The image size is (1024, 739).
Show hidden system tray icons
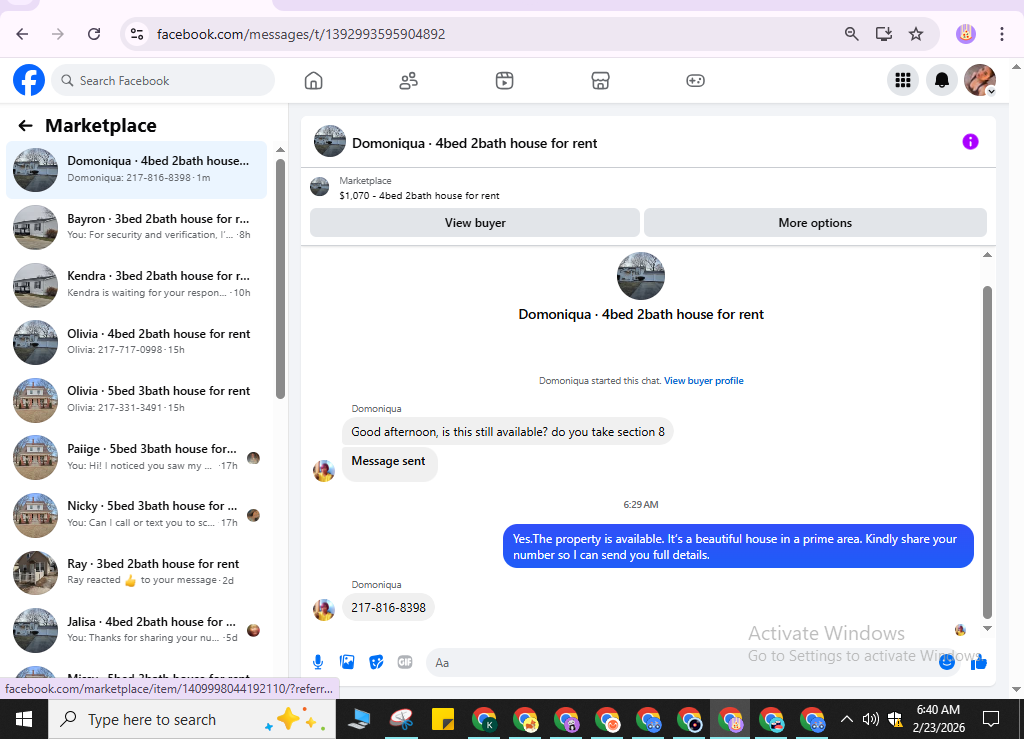pos(846,719)
